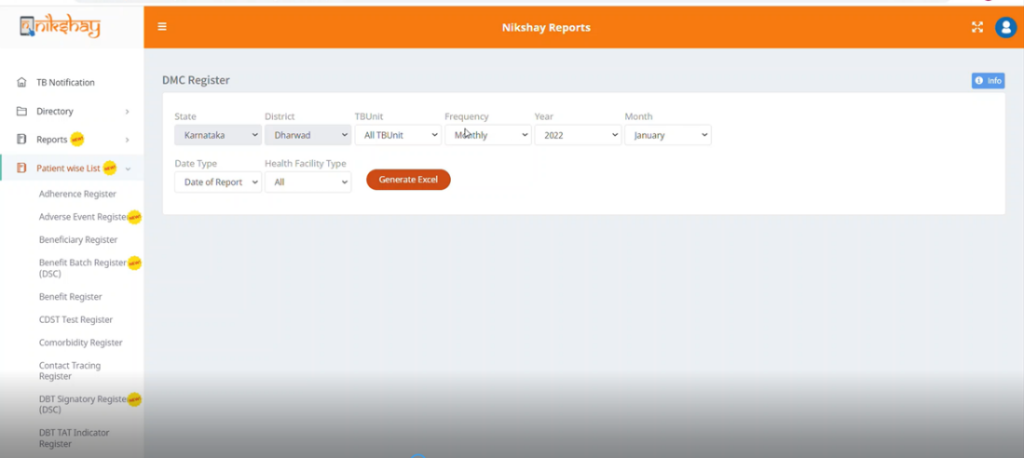Open Directory in sidebar
This screenshot has width=1024, height=458.
click(x=55, y=111)
